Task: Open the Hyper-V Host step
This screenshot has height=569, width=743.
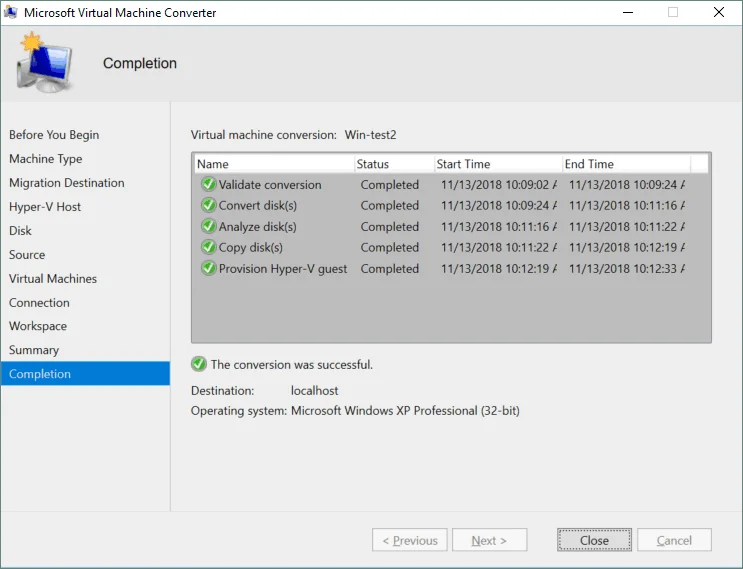Action: 45,207
